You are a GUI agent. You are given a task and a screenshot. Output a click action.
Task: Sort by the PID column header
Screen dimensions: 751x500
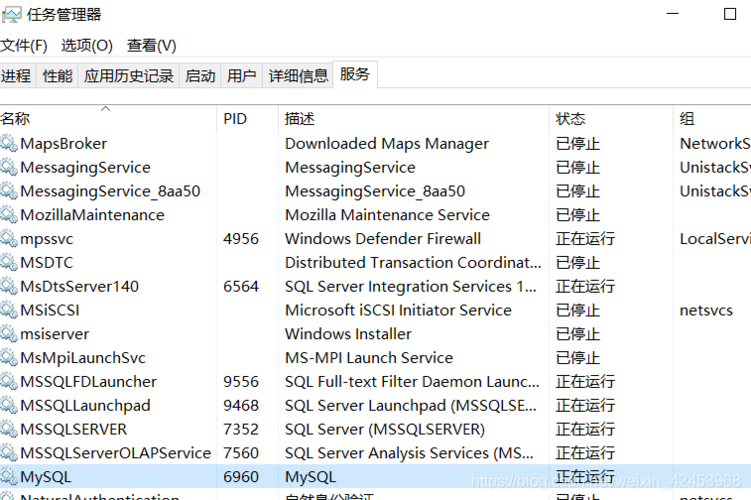pos(247,118)
